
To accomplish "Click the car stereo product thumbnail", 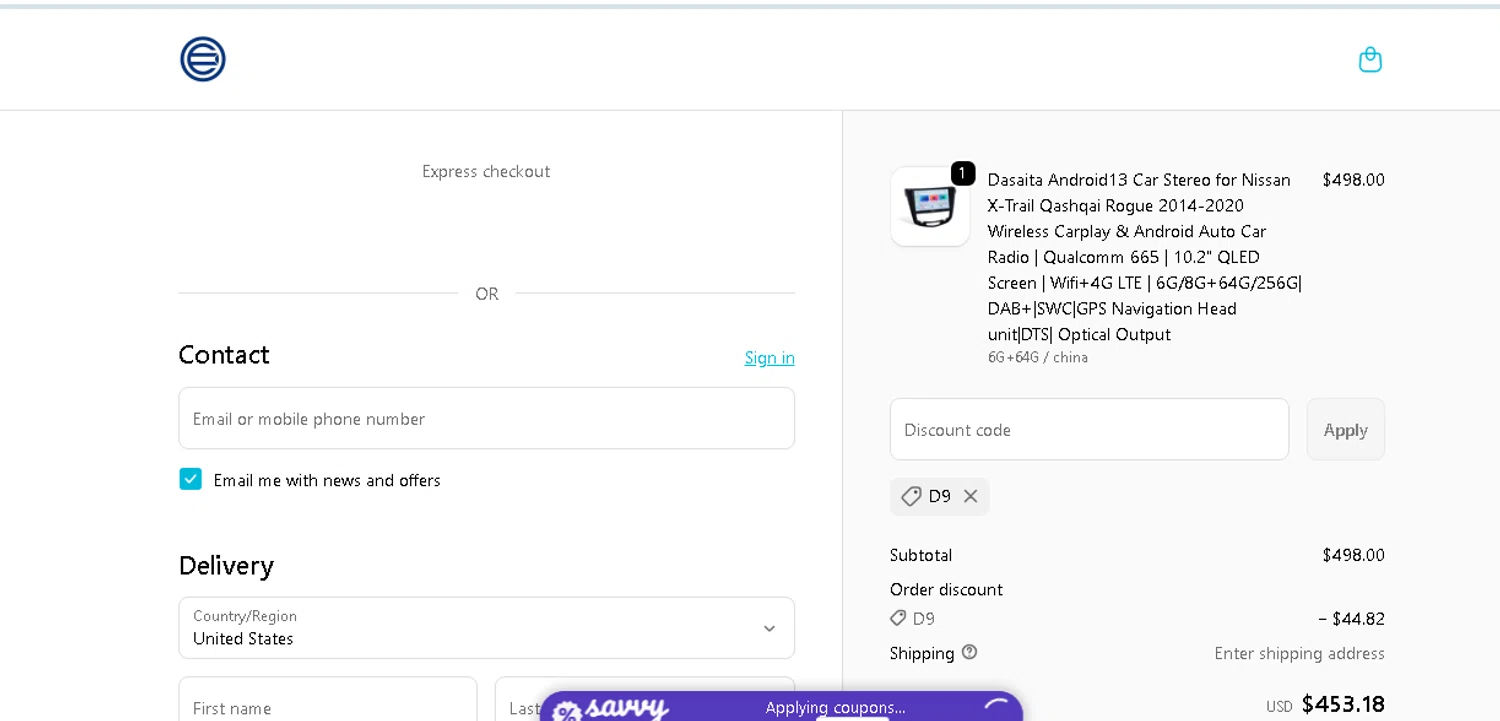I will [930, 206].
